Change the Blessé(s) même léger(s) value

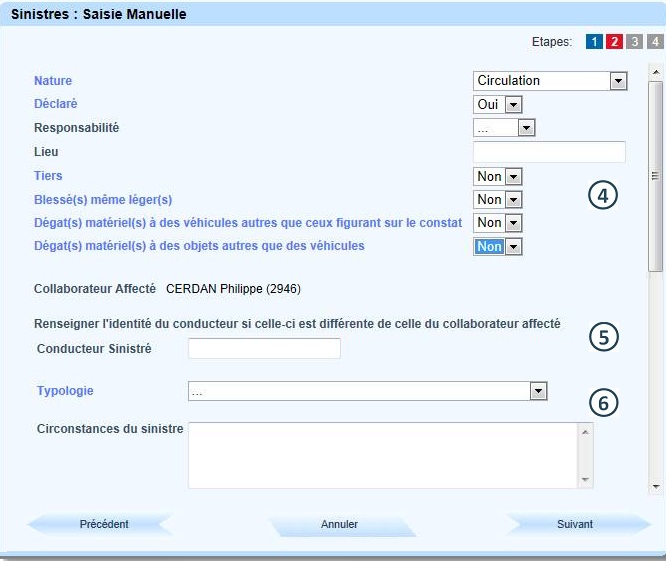tap(498, 200)
